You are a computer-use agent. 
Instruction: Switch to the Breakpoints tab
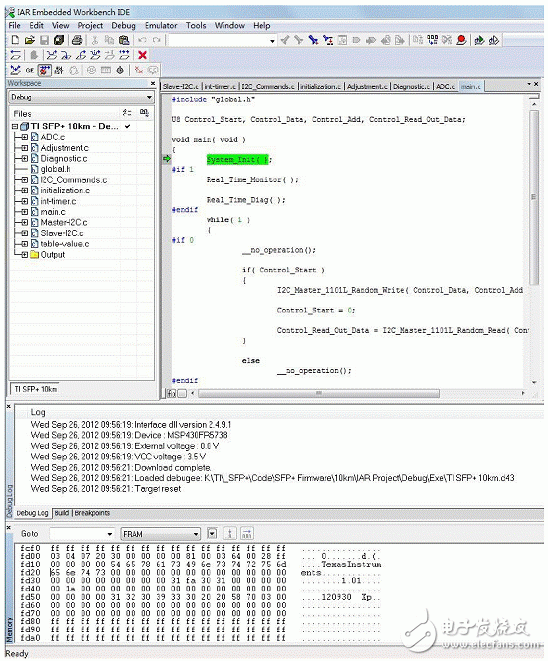point(92,513)
